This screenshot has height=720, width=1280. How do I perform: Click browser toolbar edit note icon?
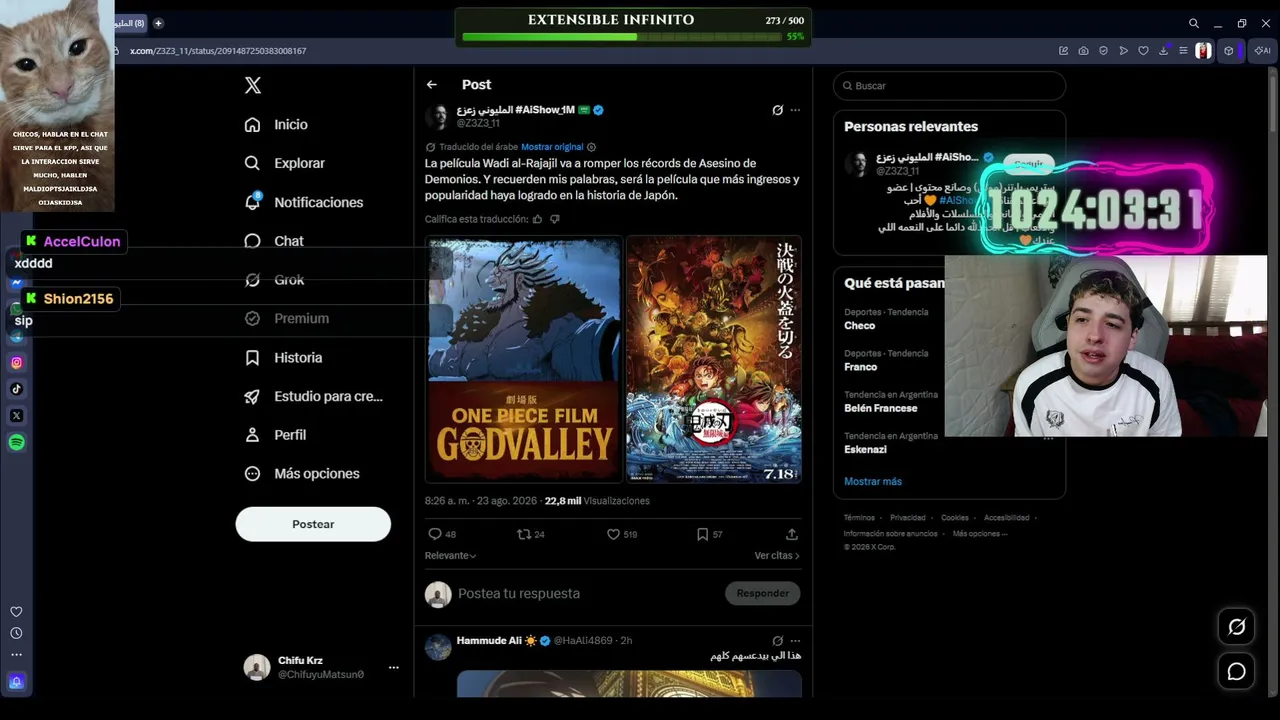pyautogui.click(x=1063, y=51)
